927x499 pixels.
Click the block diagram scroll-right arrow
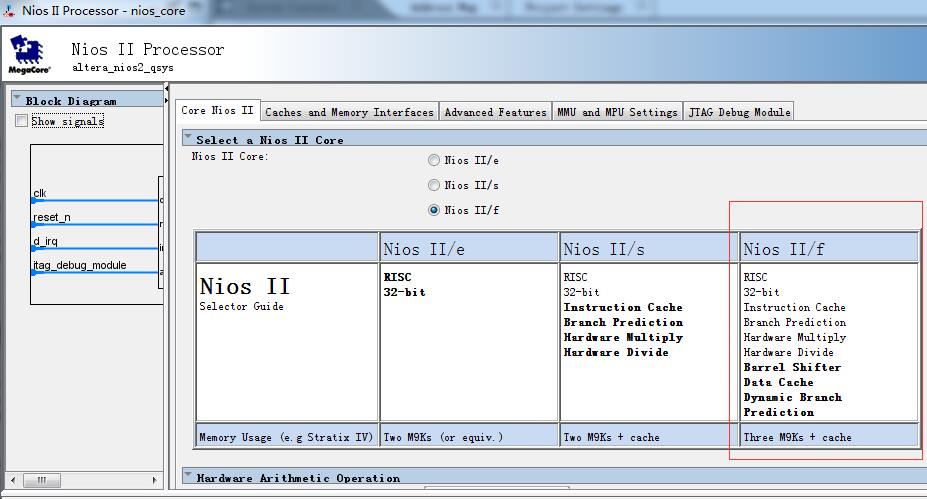pyautogui.click(x=155, y=480)
